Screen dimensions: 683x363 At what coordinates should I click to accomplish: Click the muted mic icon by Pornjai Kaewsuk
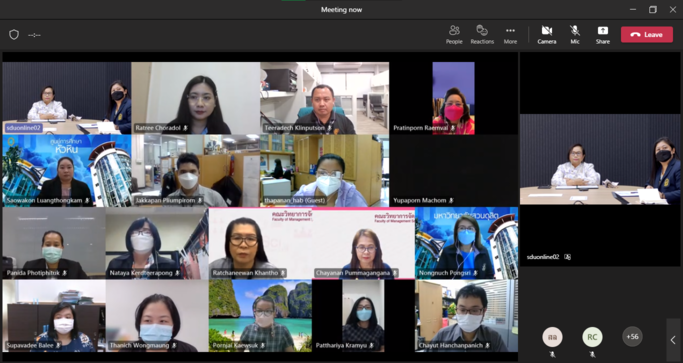point(262,346)
